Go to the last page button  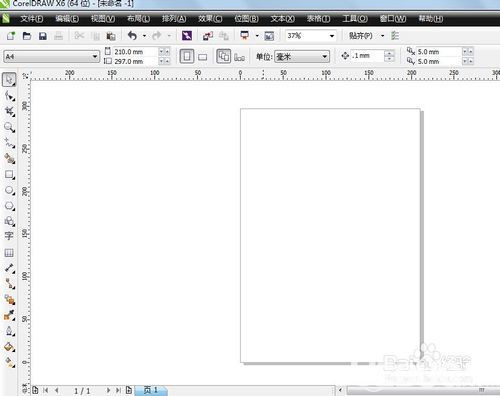(x=118, y=390)
